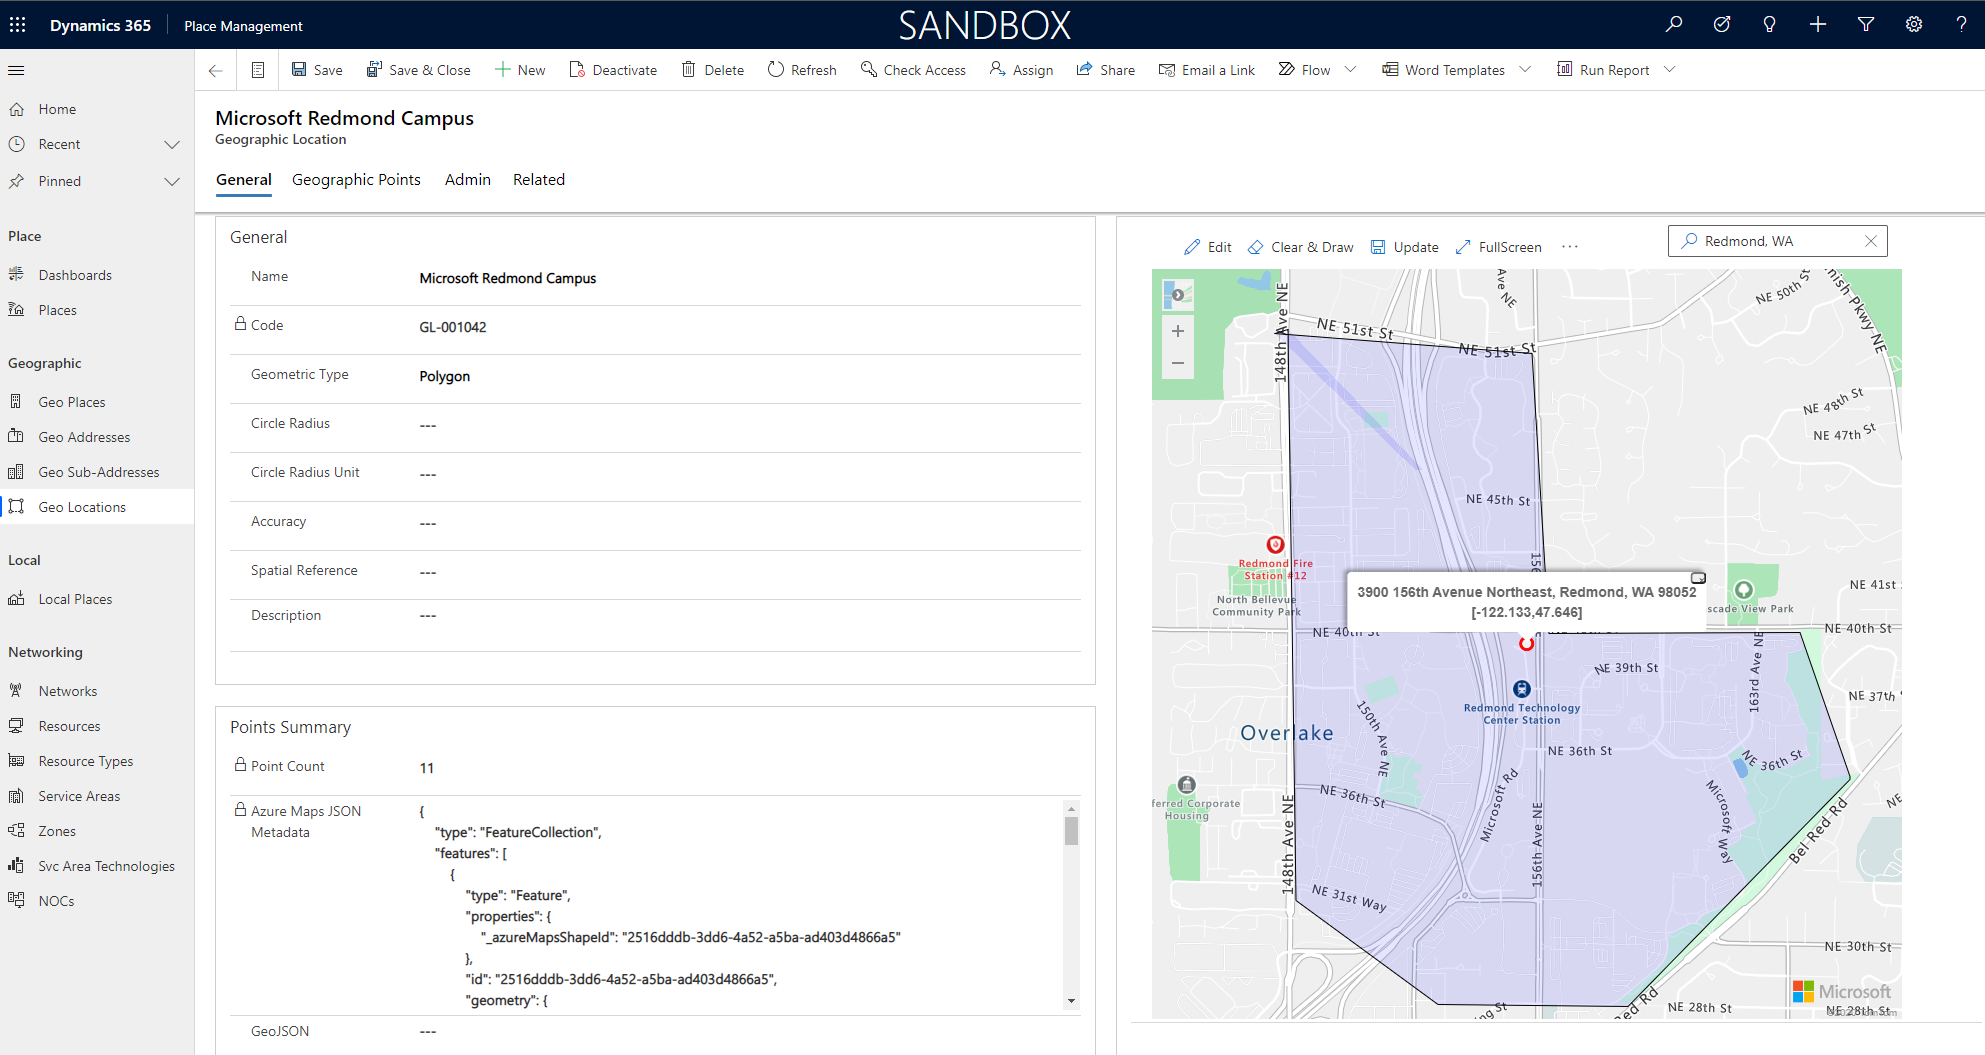Open the Related tab

pyautogui.click(x=538, y=179)
